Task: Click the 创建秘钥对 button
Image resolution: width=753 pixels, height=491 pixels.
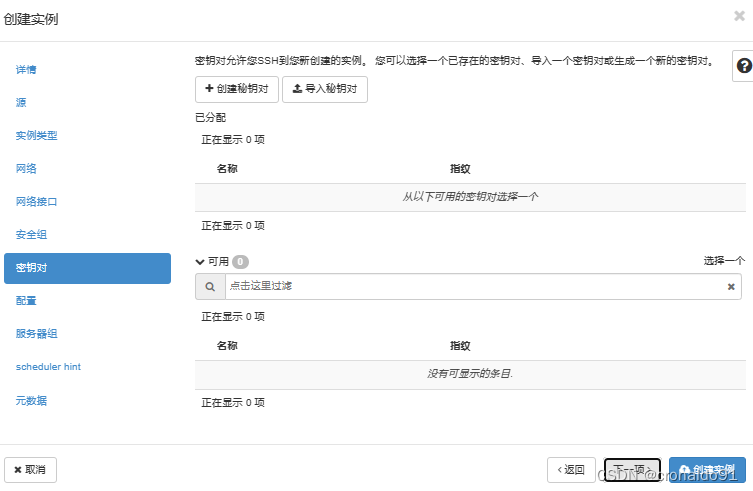Action: (237, 89)
